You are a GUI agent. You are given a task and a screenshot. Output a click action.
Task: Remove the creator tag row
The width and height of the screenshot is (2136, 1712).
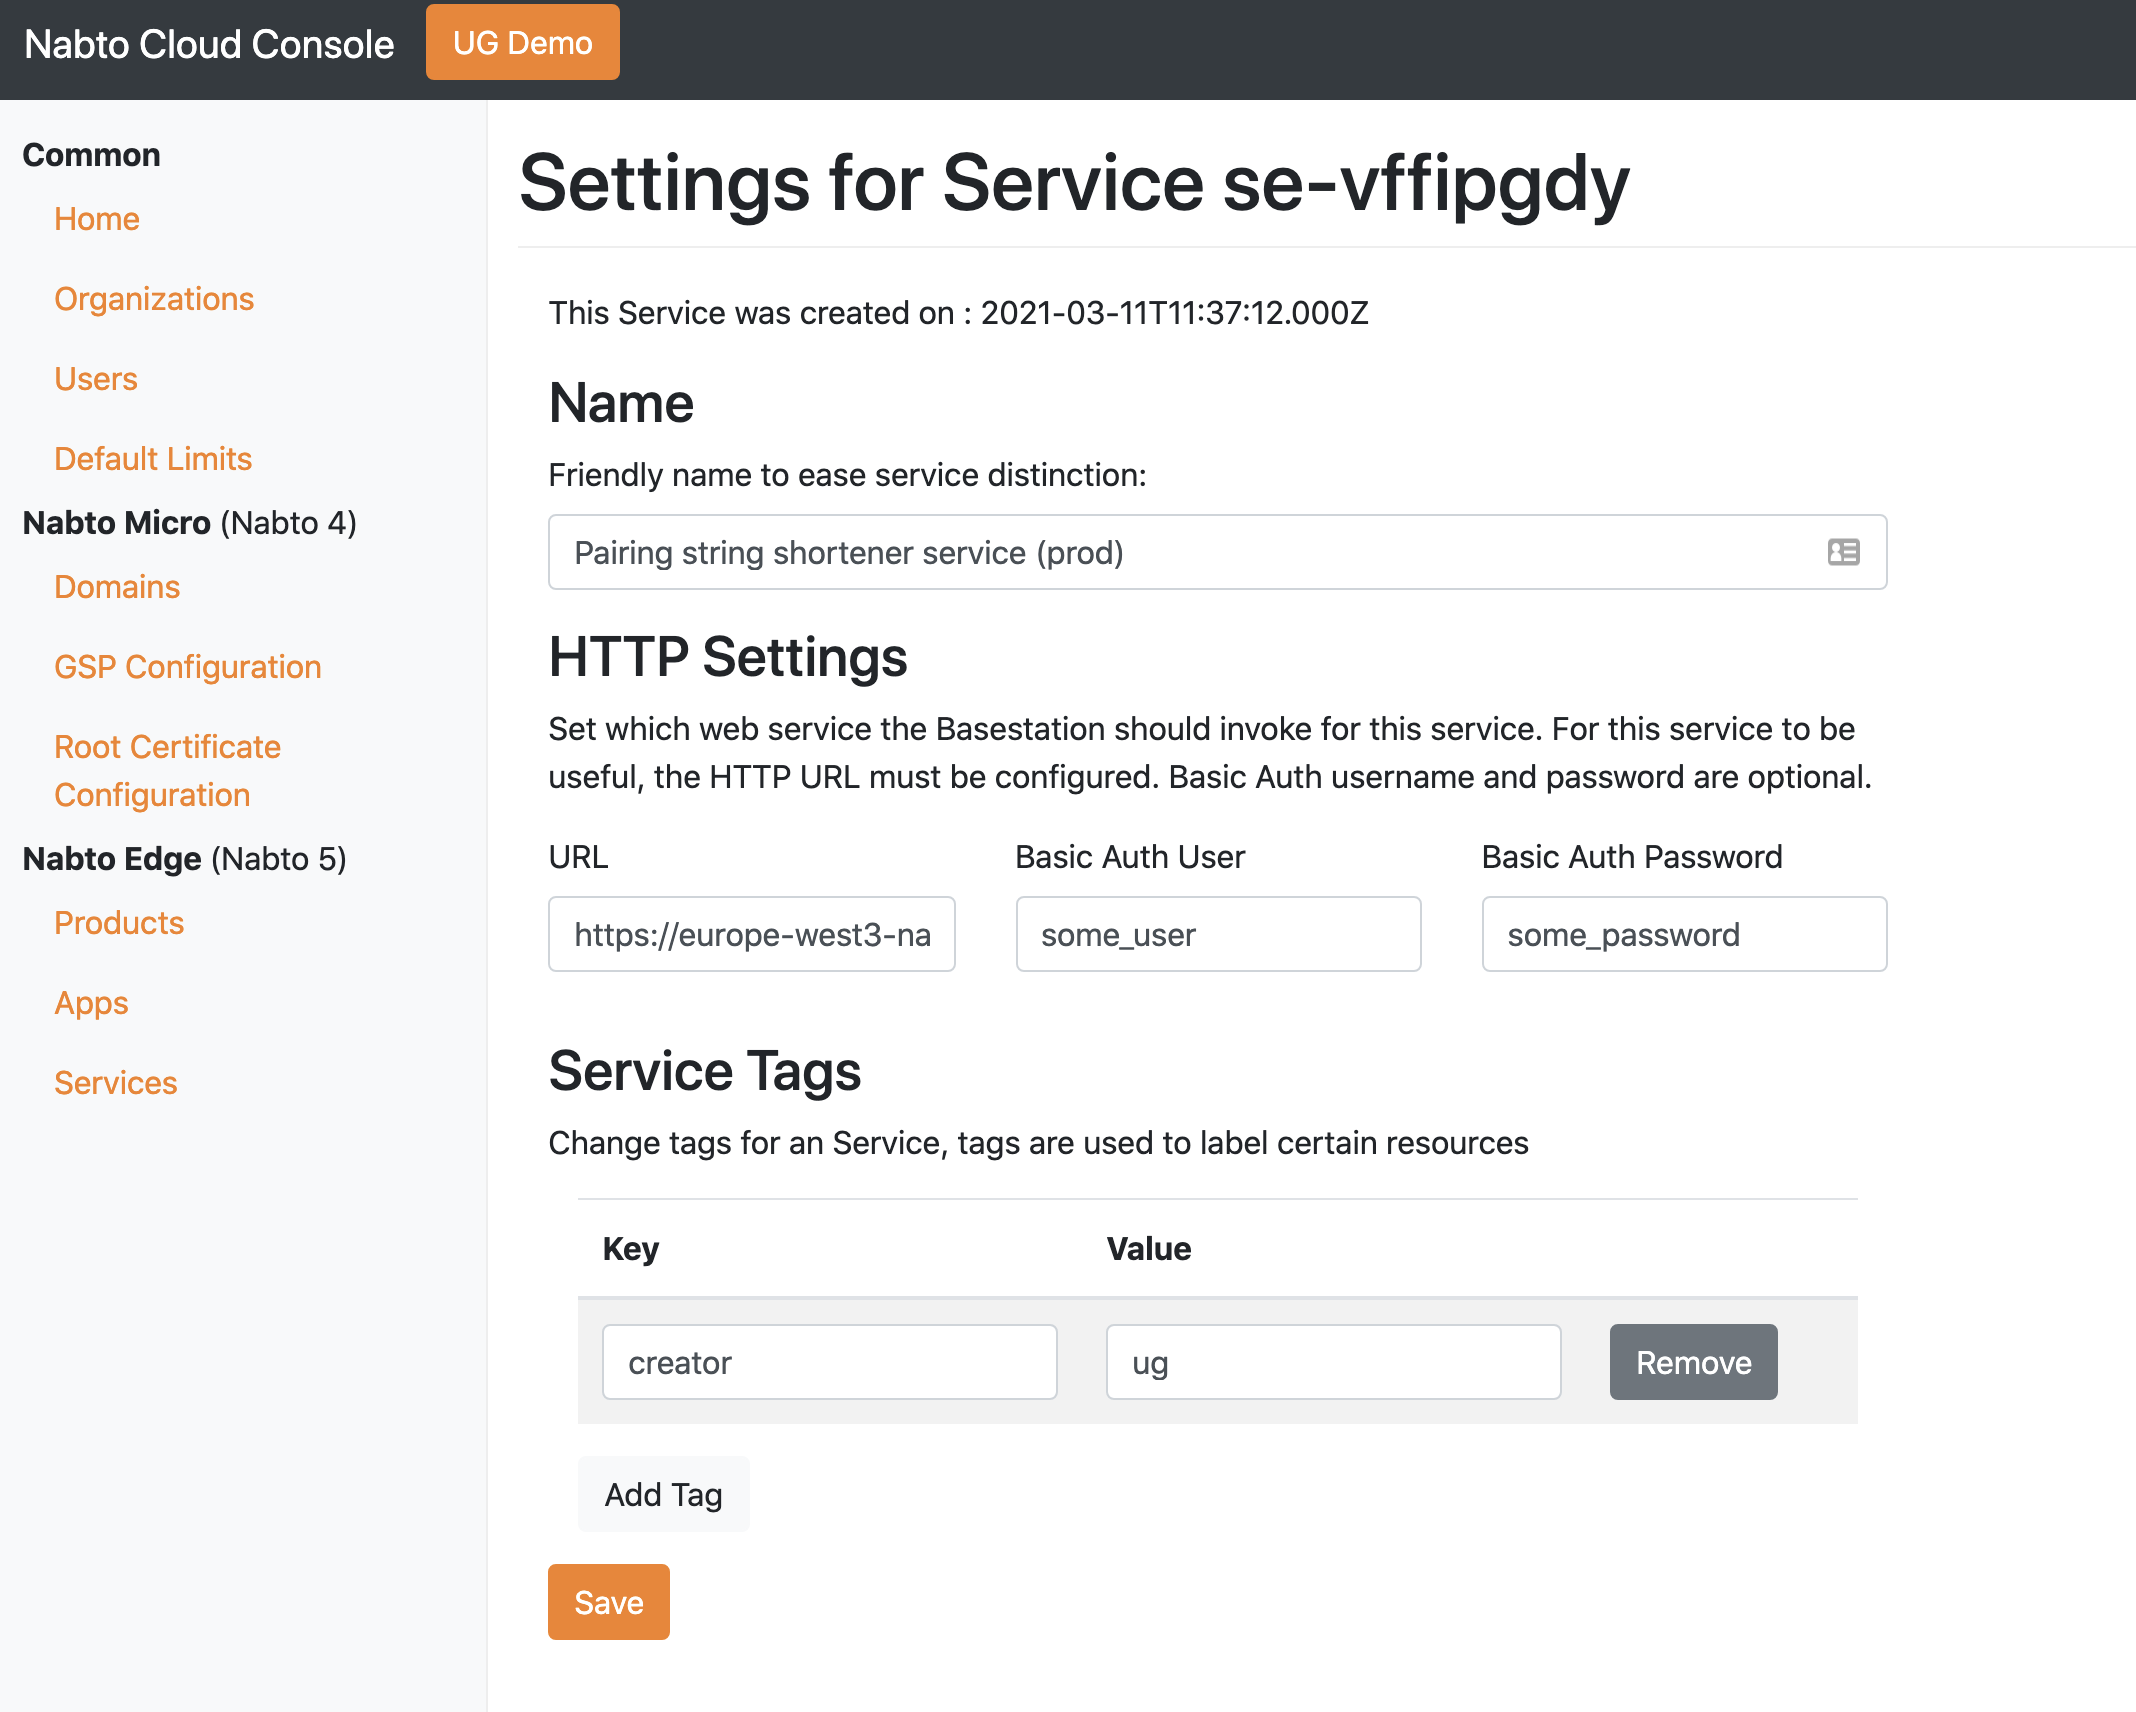pos(1693,1362)
